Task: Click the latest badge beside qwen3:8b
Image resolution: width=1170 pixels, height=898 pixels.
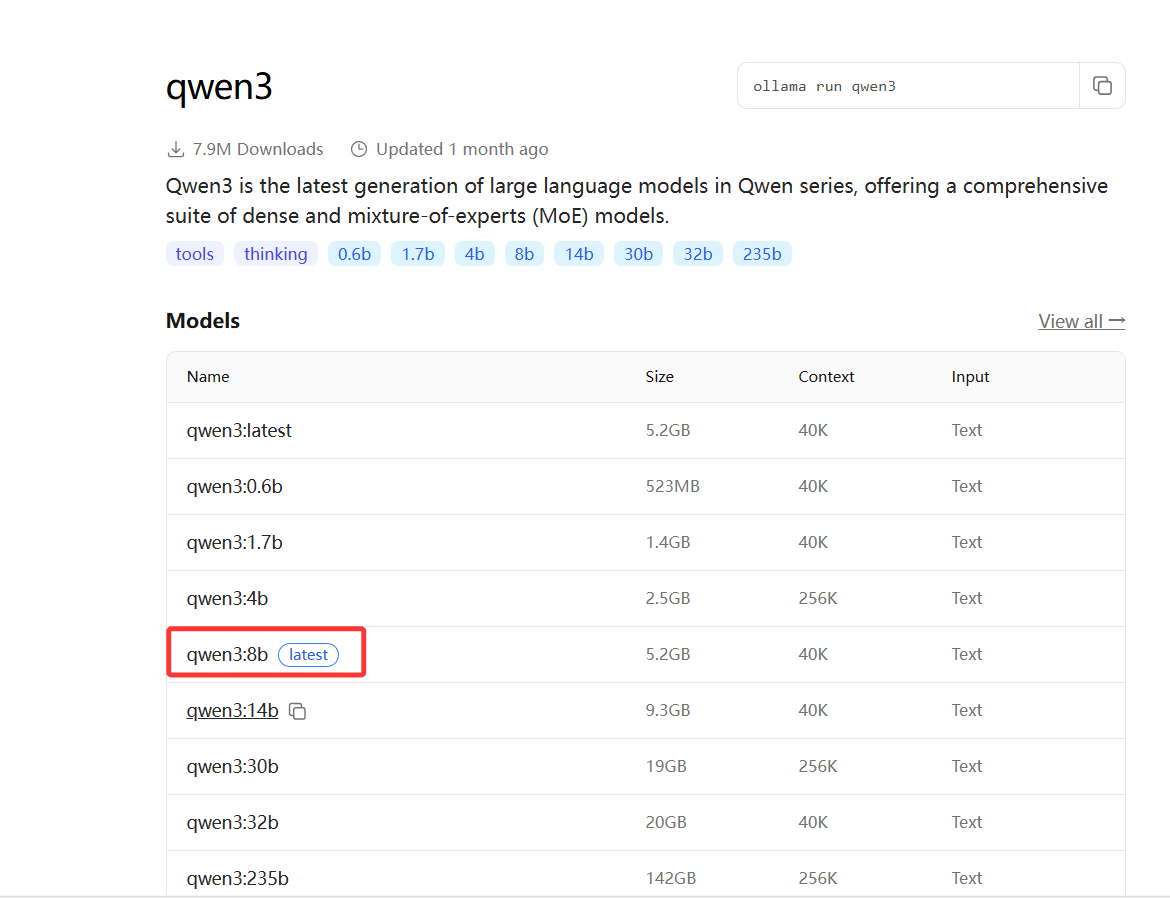Action: [308, 655]
